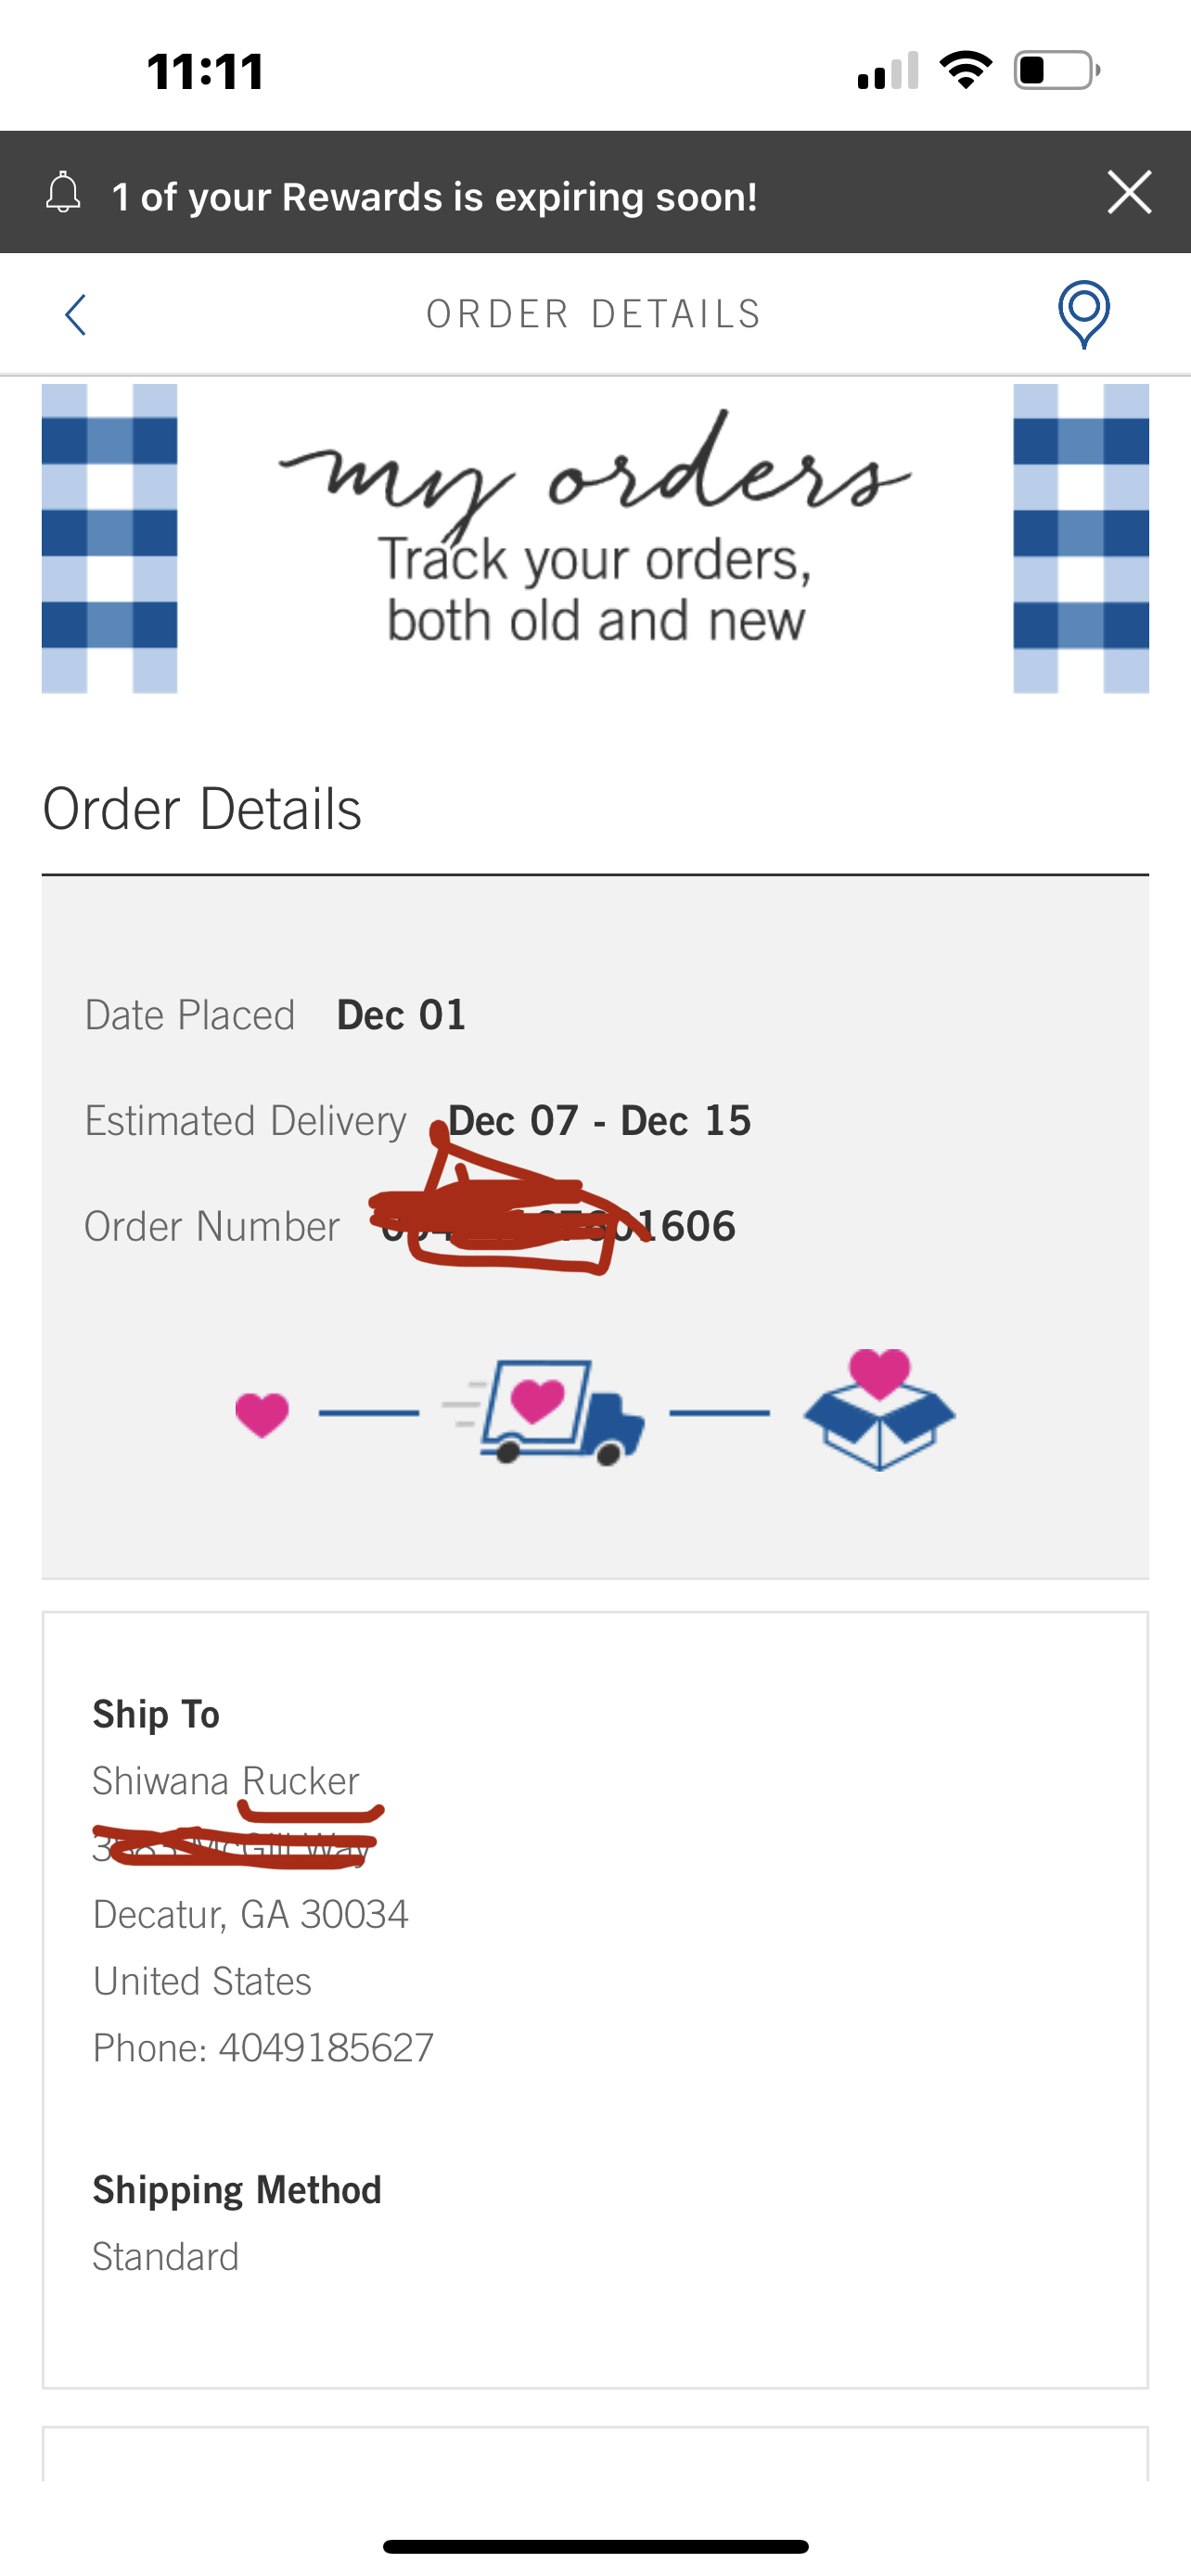Screen dimensions: 1191x2576
Task: Tap the phone number 4049185627
Action: (326, 2048)
